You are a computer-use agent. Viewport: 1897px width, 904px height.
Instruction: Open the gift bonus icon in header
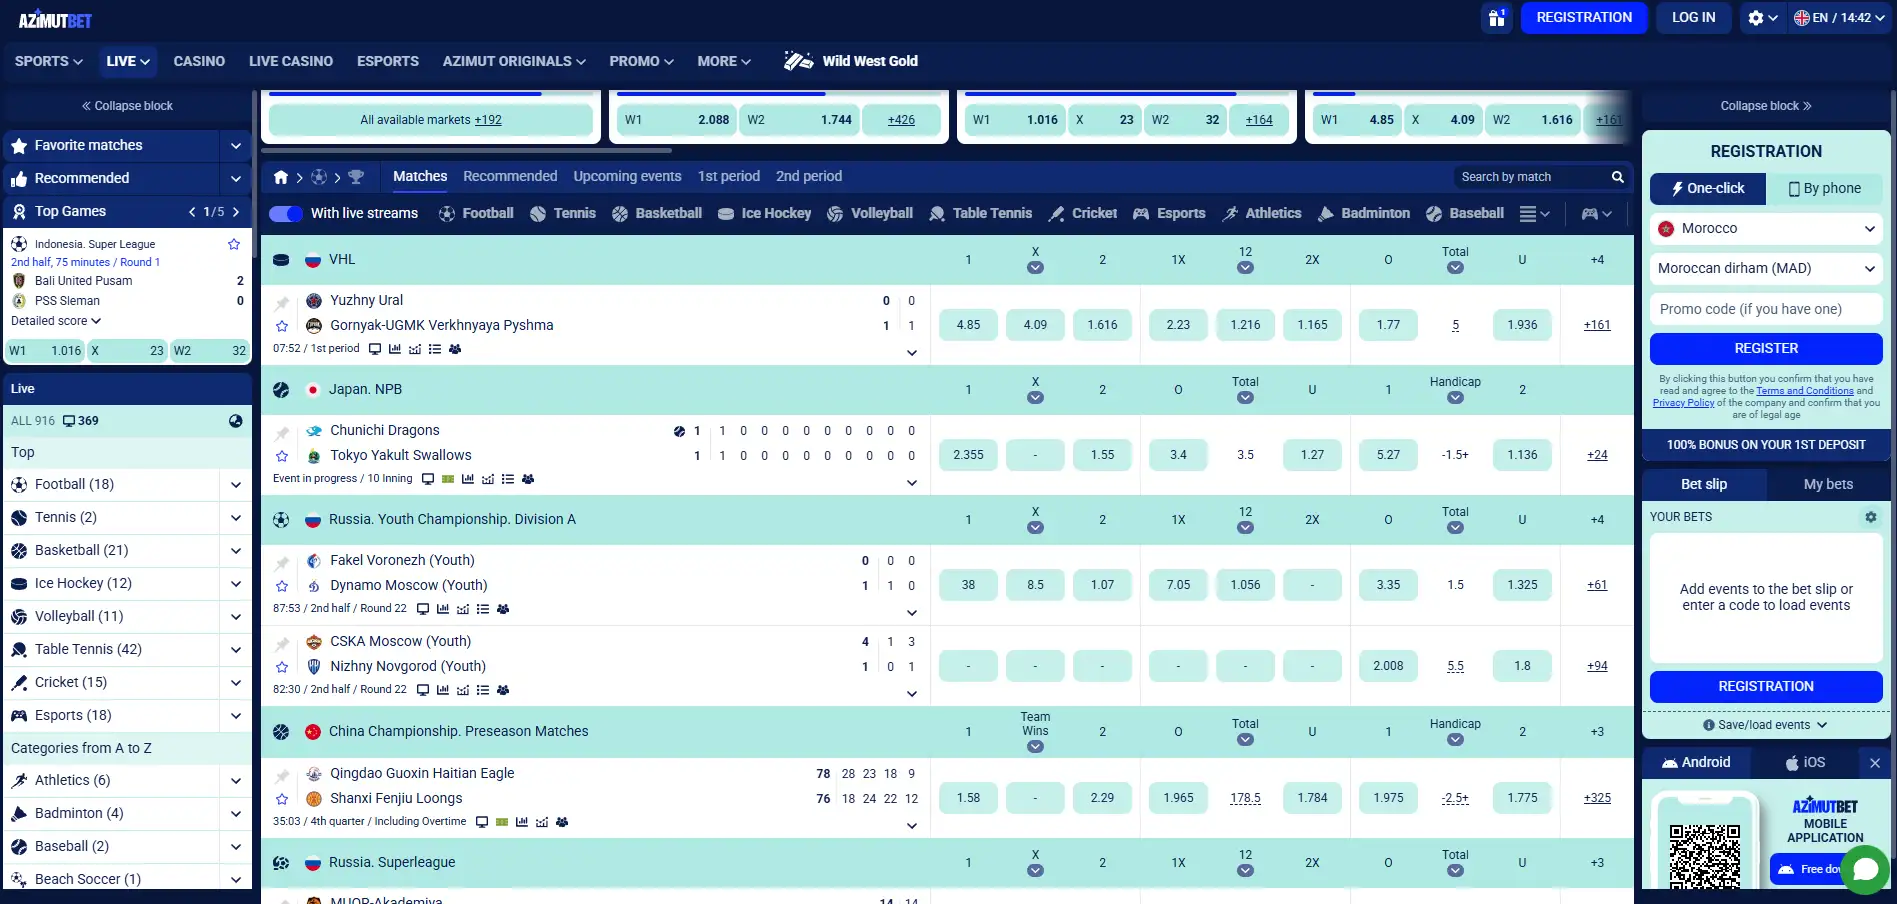coord(1496,18)
